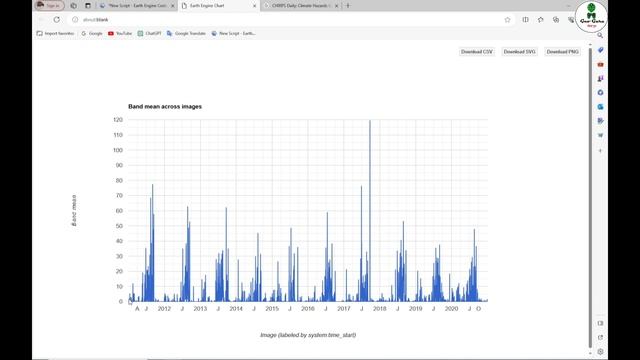Open the sidebar shopping tag icon
Screen dimensions: 640x360
(x=600, y=50)
